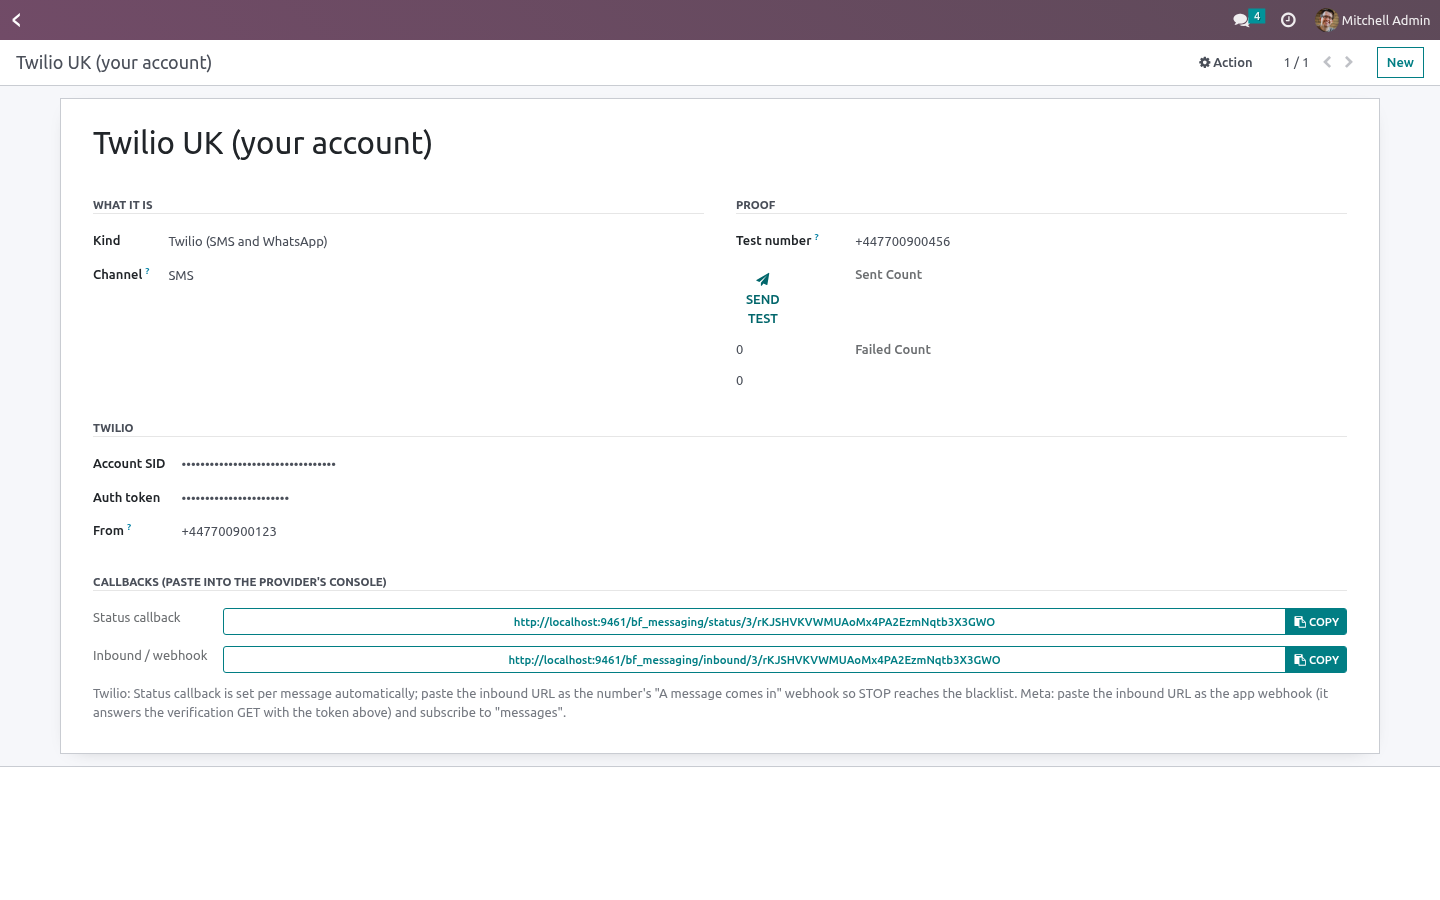This screenshot has width=1440, height=900.
Task: Click the Send Test paper plane button
Action: [762, 298]
